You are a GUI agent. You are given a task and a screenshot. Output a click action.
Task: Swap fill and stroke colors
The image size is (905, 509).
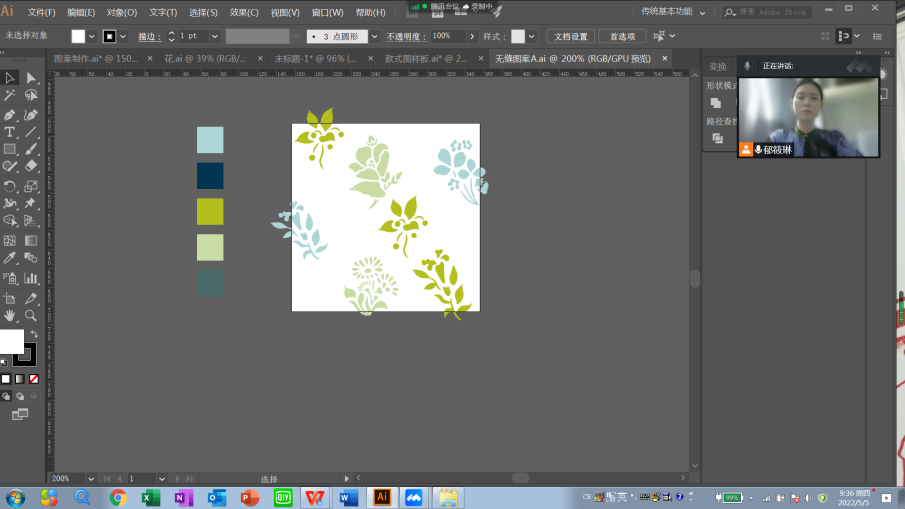click(x=33, y=334)
